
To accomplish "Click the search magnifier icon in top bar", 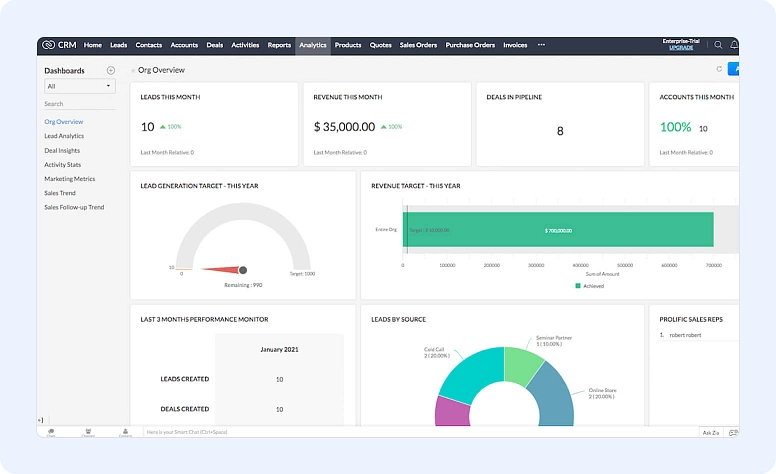I will 718,45.
